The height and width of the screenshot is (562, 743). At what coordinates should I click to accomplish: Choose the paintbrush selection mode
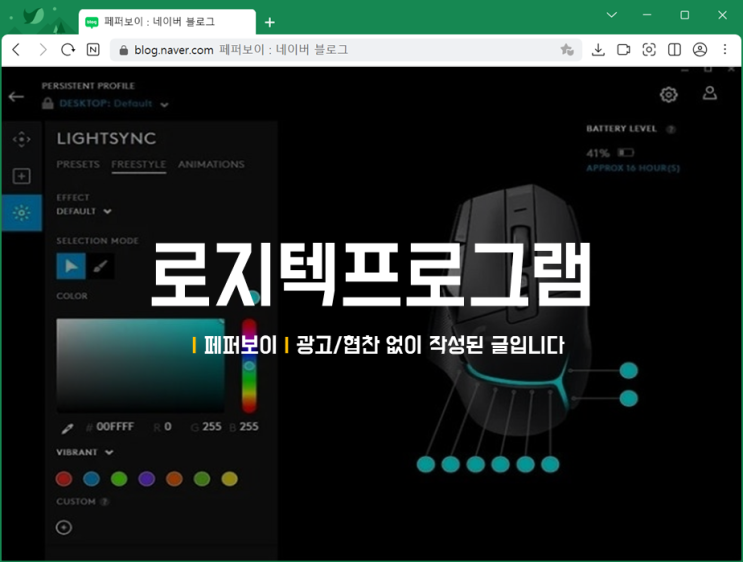point(100,266)
